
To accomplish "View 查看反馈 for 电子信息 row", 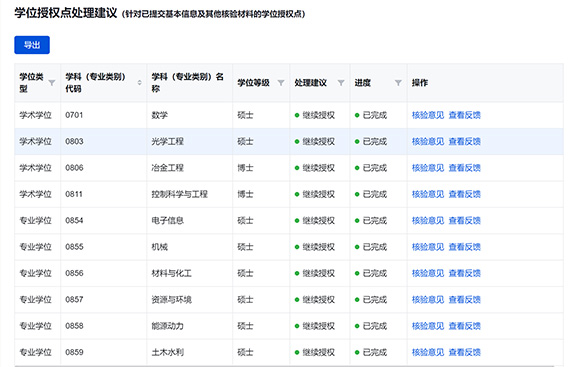I will [465, 221].
